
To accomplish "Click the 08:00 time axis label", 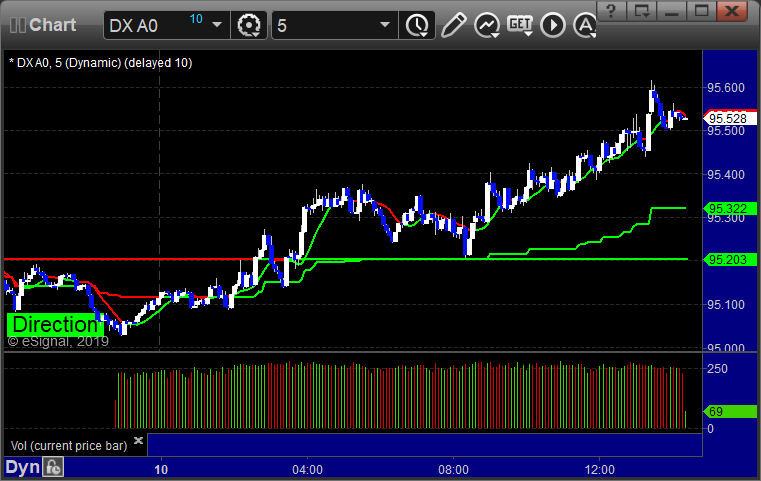I will [x=453, y=470].
